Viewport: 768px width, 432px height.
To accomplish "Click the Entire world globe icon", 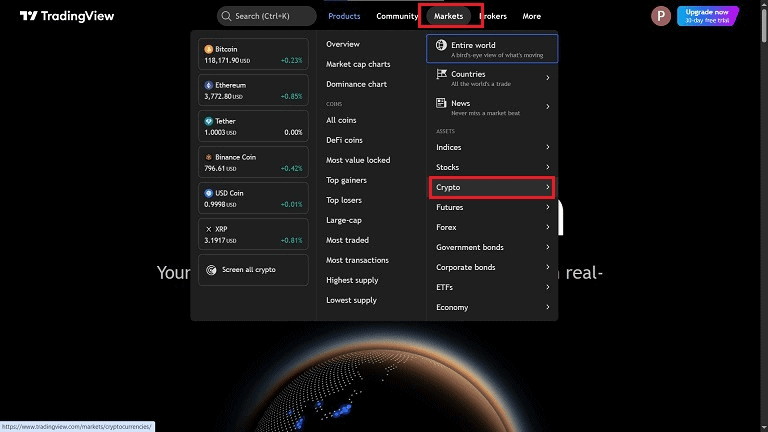I will click(441, 48).
